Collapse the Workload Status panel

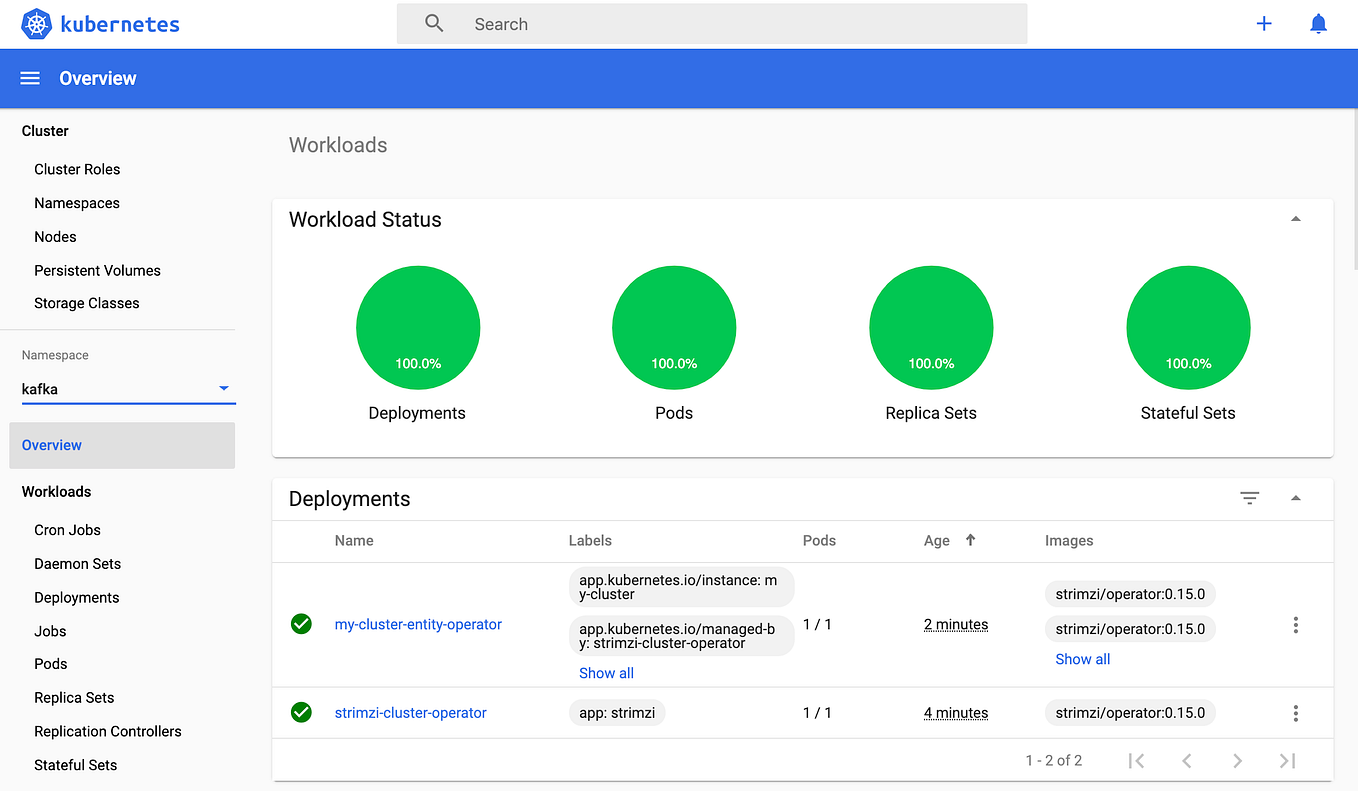coord(1295,217)
